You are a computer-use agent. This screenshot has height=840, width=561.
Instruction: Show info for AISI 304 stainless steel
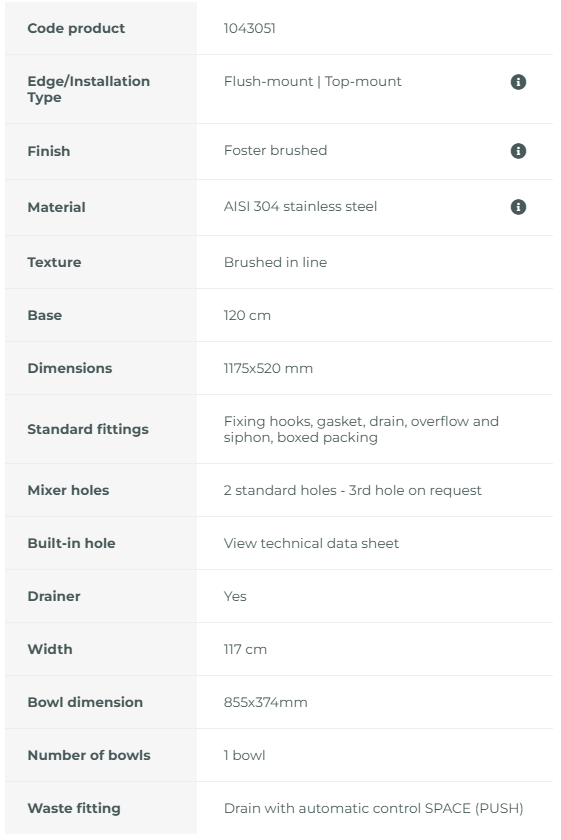518,207
